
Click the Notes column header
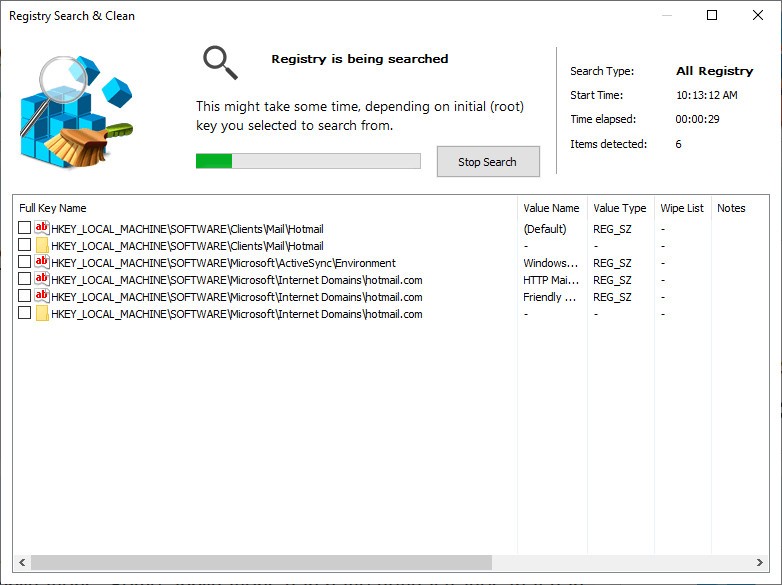click(x=731, y=208)
